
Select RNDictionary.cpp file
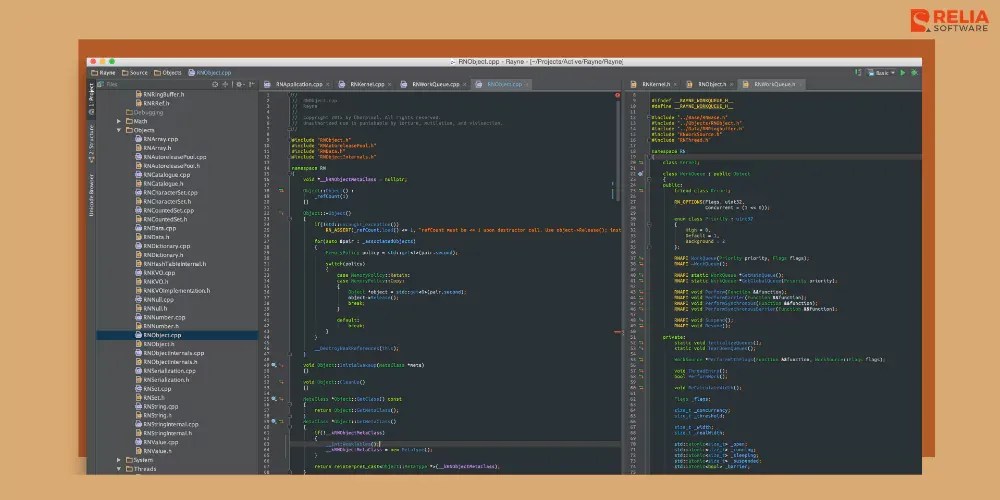point(162,246)
